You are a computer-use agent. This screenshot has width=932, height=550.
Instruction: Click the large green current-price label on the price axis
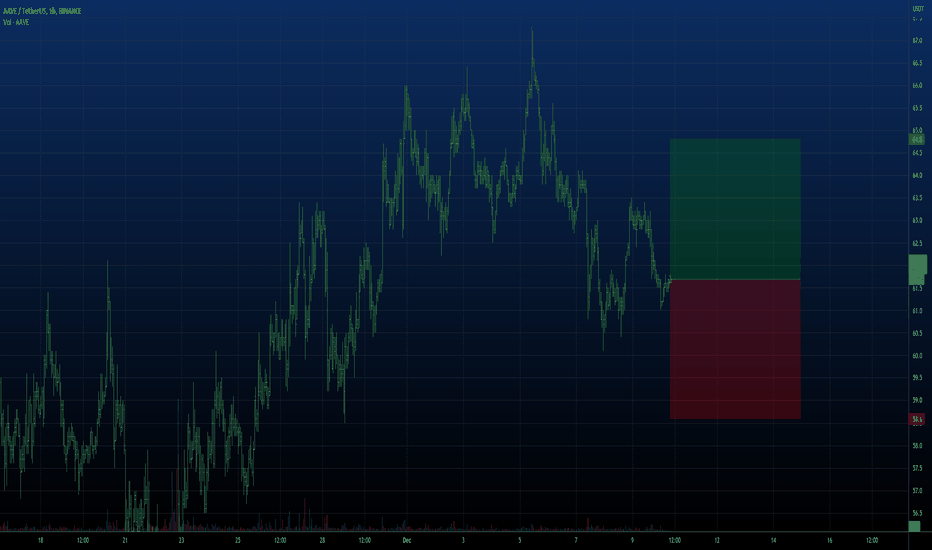(918, 270)
